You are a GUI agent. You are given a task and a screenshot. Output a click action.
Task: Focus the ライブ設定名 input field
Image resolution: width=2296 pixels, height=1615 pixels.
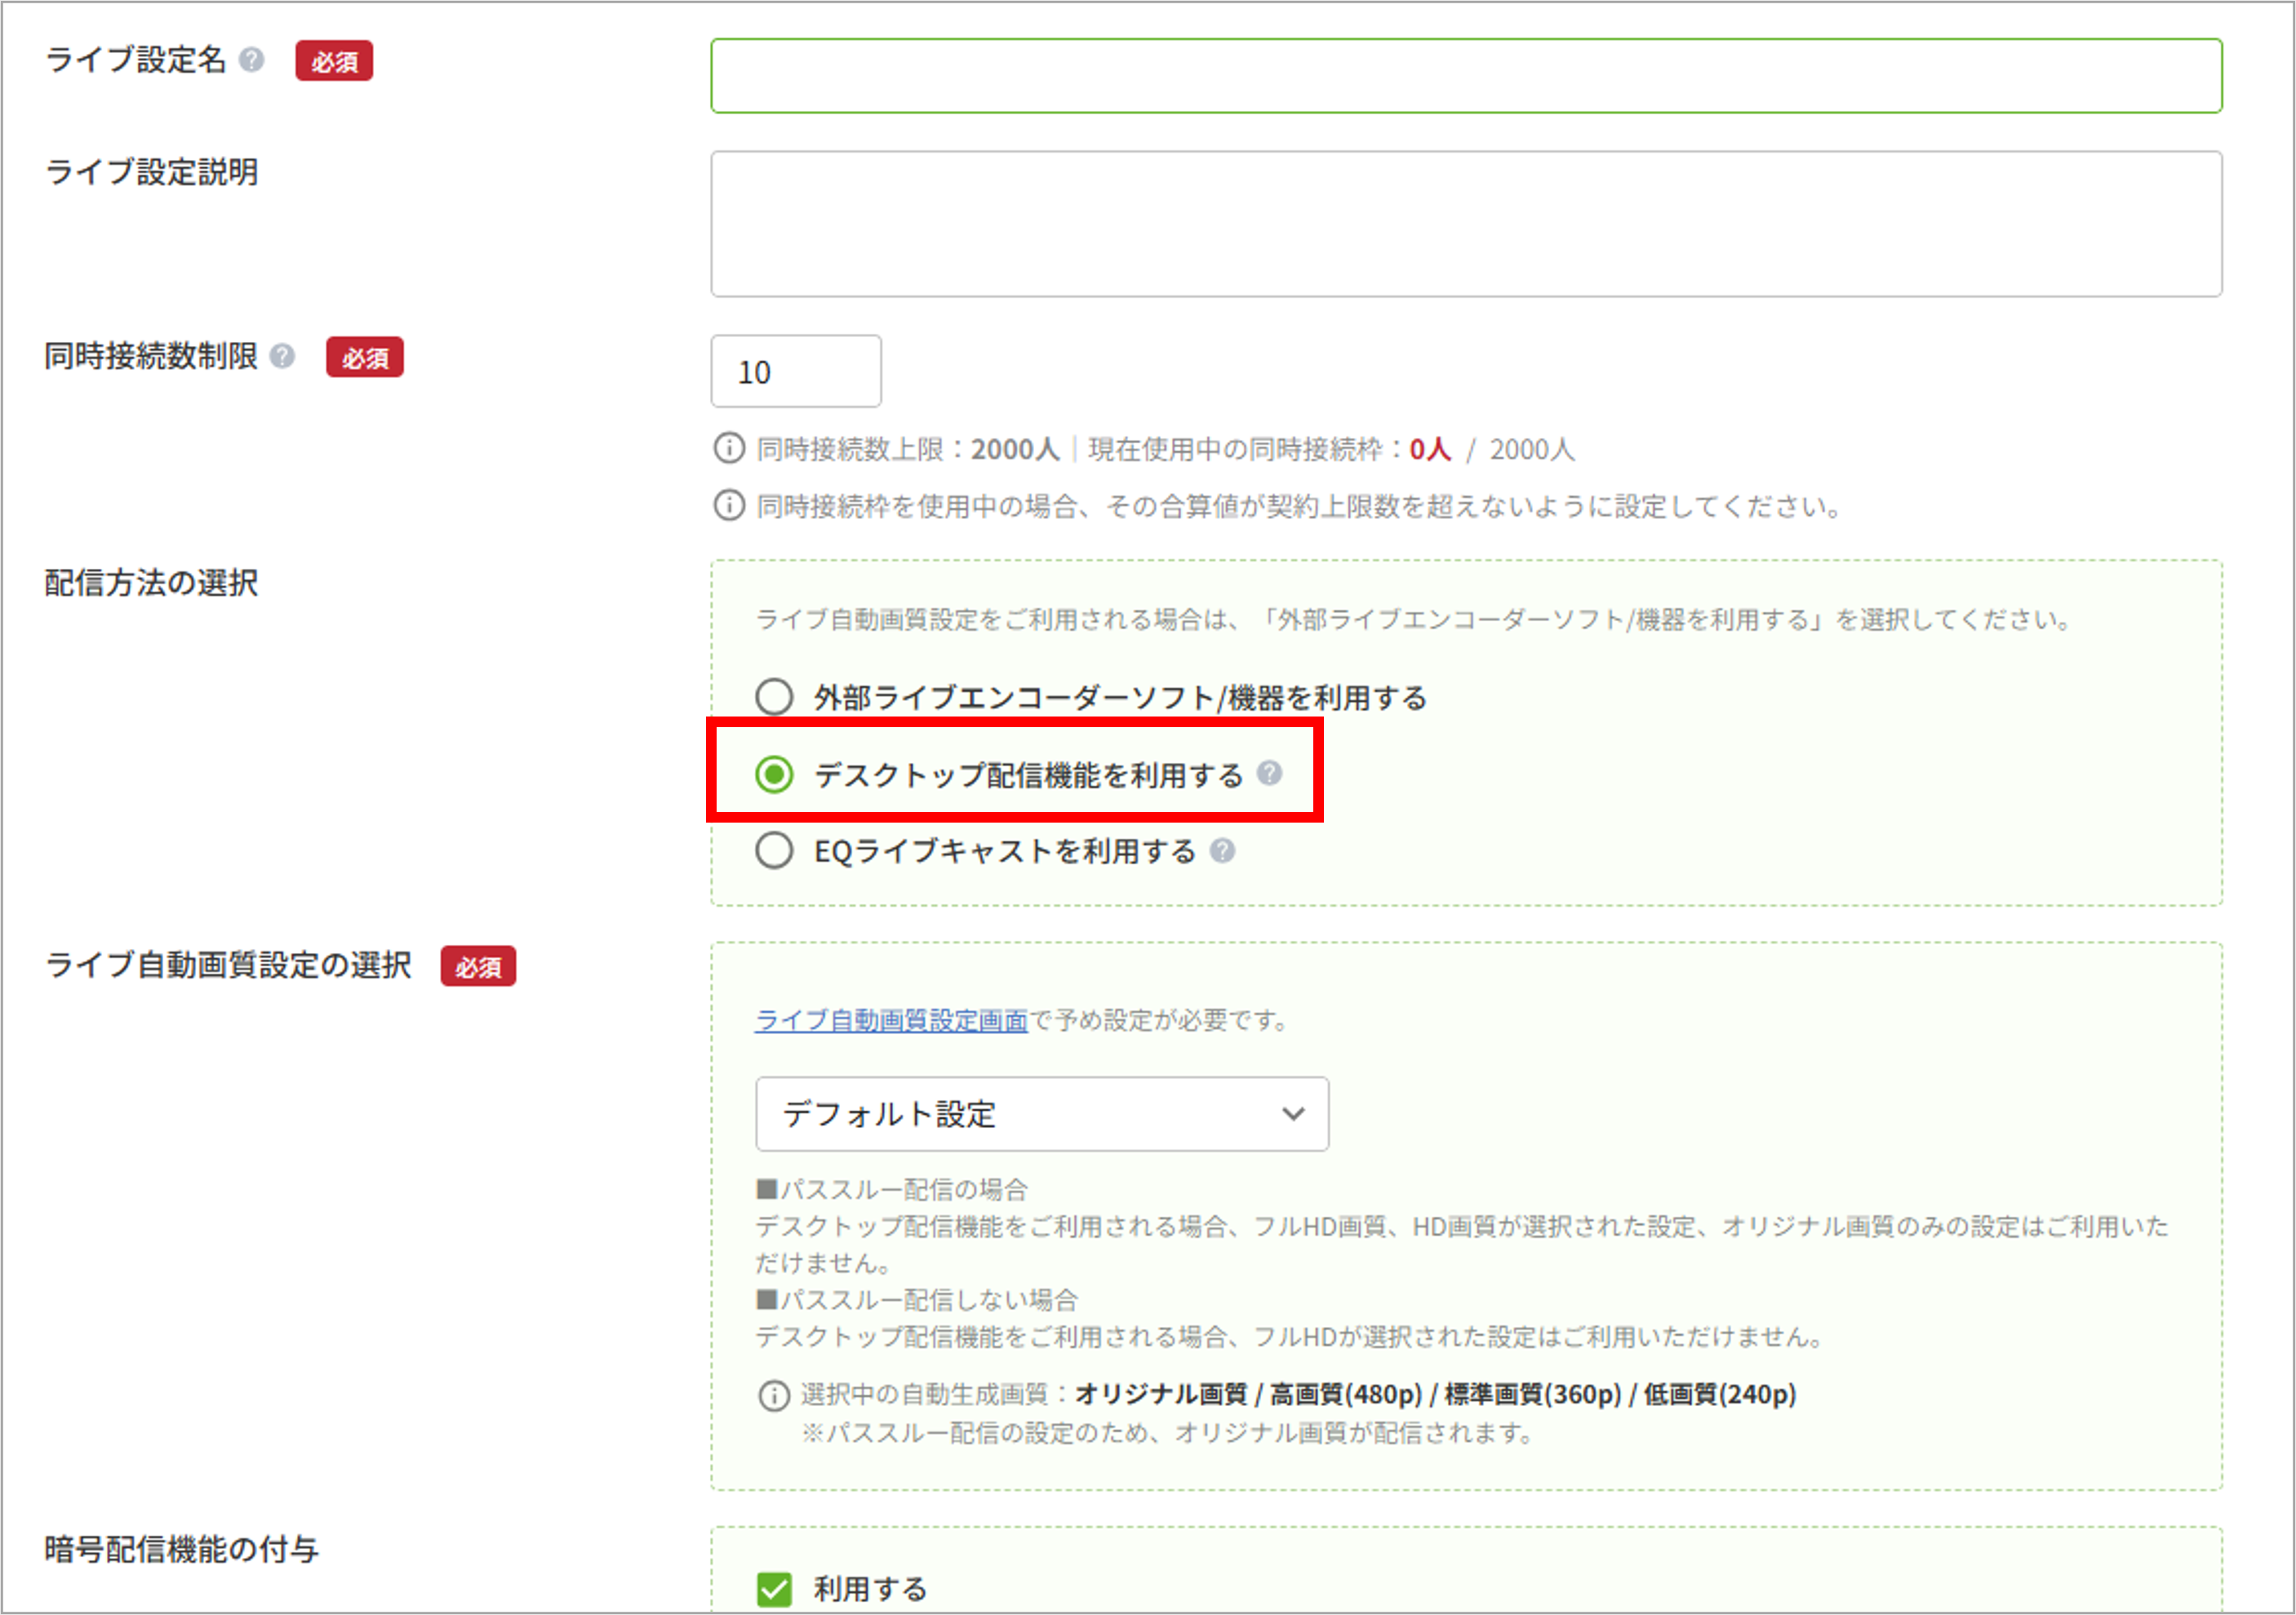click(1466, 76)
